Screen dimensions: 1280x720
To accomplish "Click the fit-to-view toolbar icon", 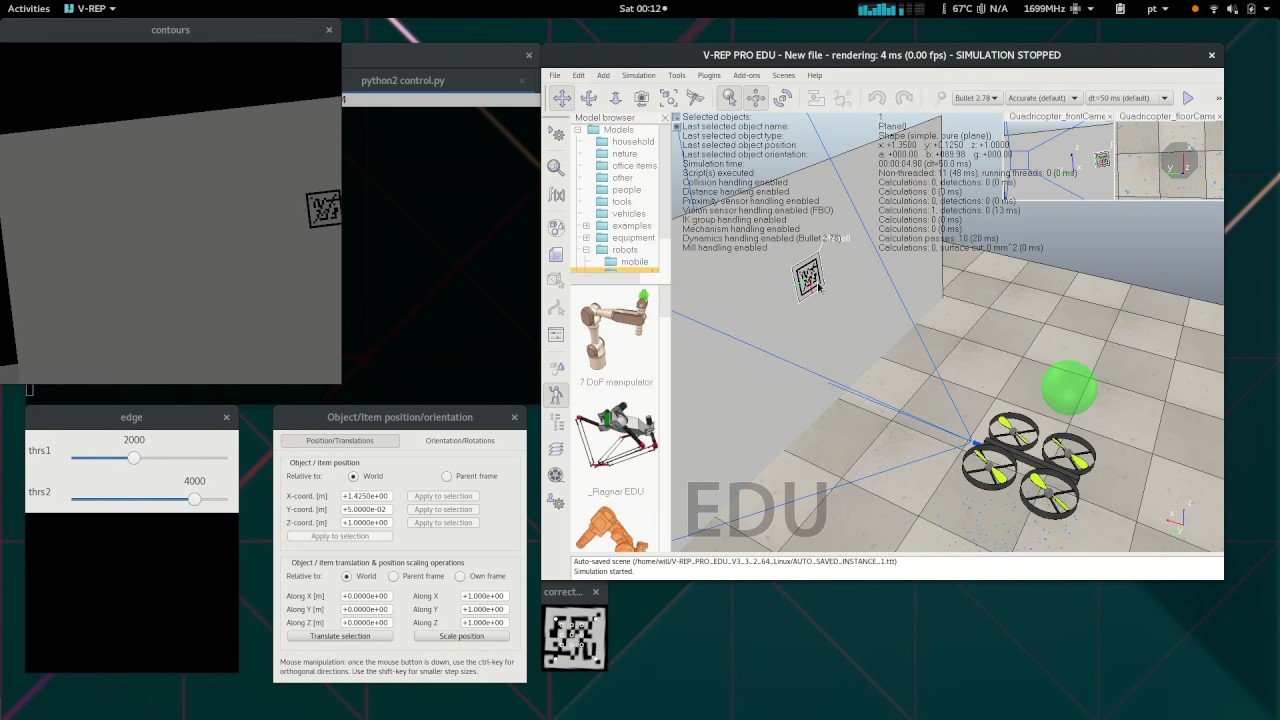I will pyautogui.click(x=669, y=98).
